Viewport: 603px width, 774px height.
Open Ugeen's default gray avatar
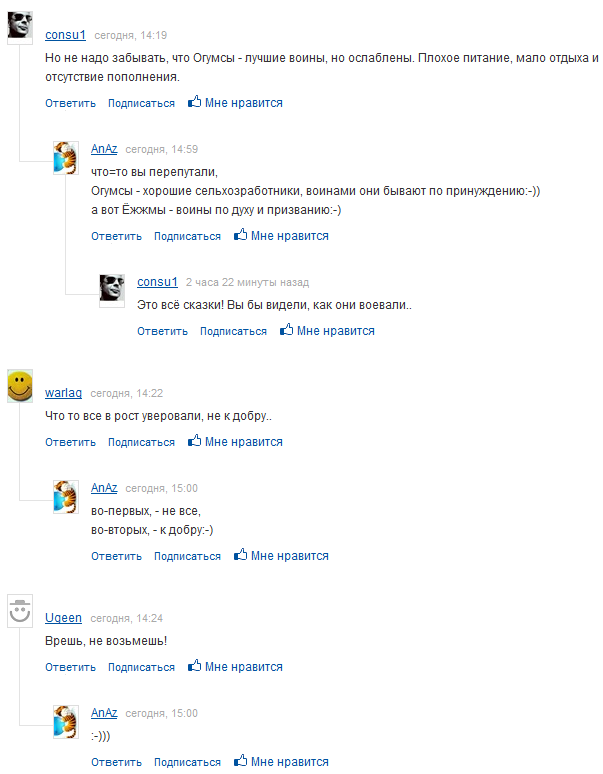tap(20, 611)
